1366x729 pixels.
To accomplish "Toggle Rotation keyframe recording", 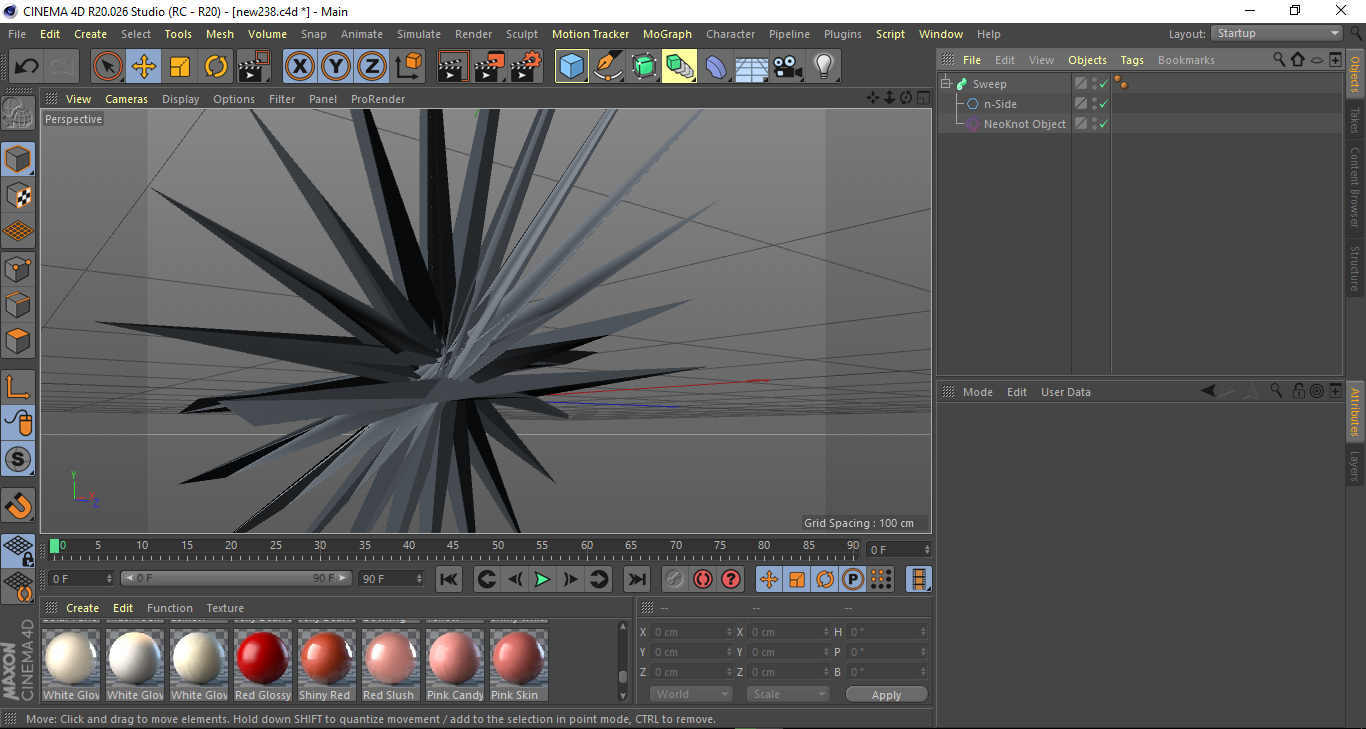I will point(825,579).
